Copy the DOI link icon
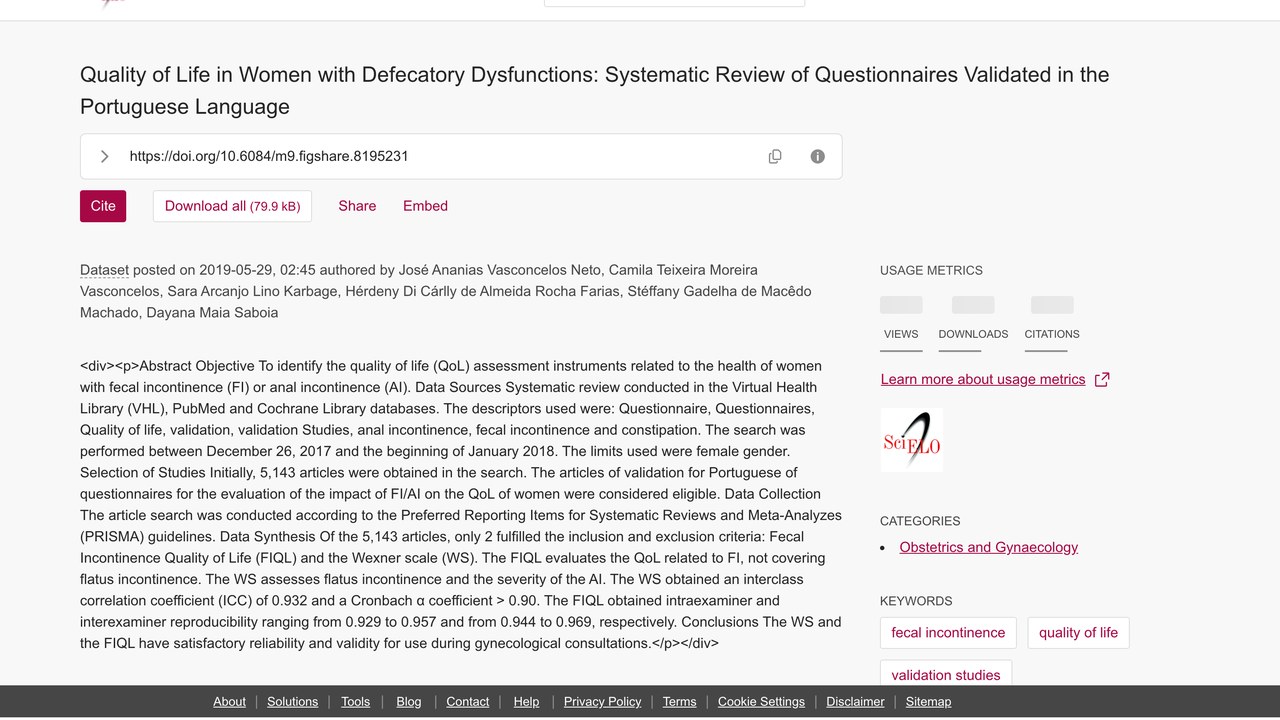1280x720 pixels. 775,157
